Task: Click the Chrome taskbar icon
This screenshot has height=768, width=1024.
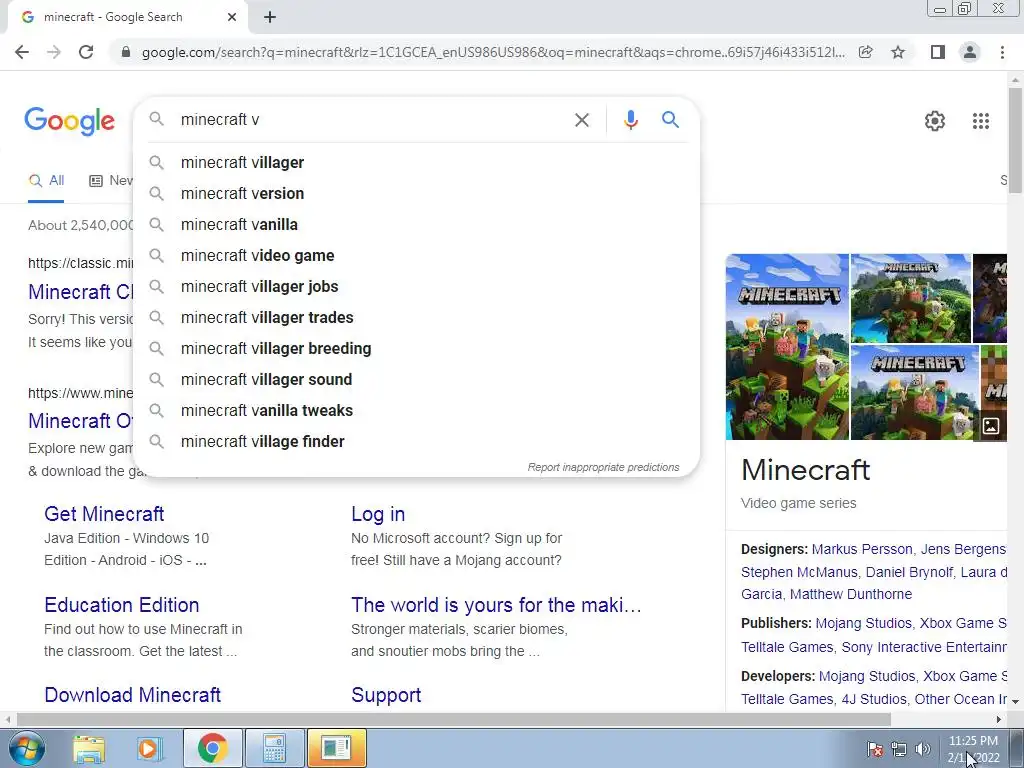Action: click(x=212, y=748)
